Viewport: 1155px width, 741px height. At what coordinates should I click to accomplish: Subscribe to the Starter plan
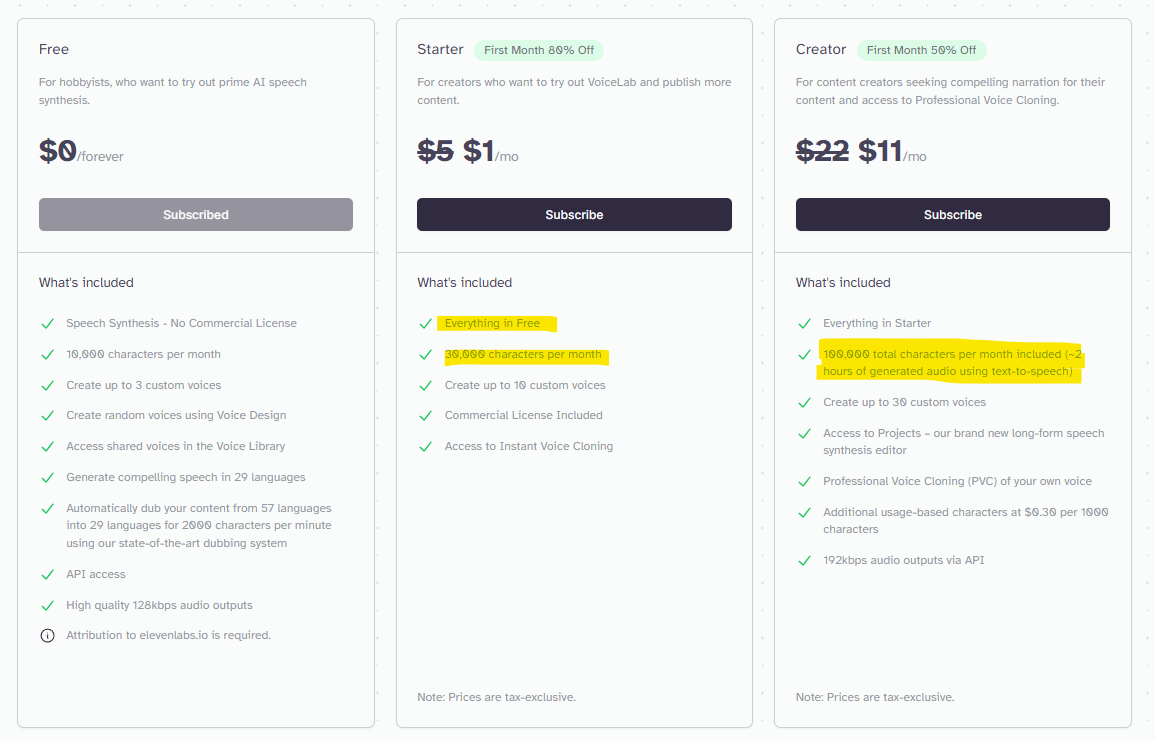click(574, 215)
